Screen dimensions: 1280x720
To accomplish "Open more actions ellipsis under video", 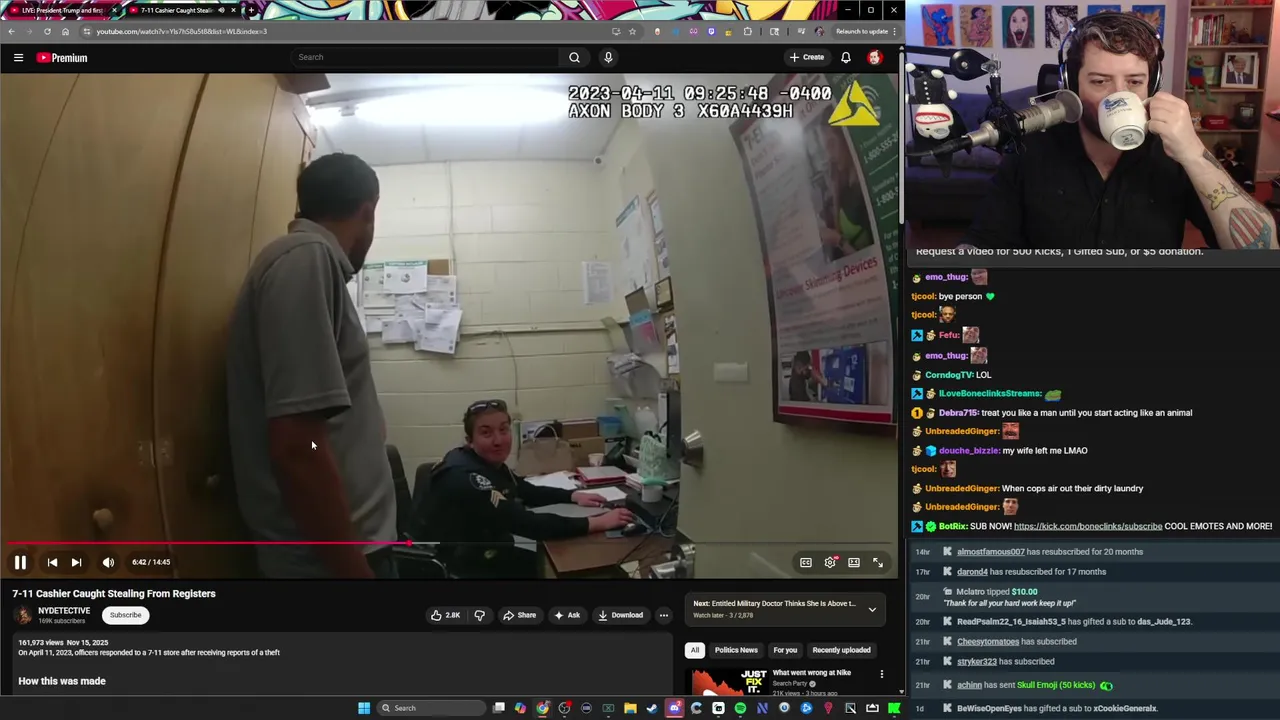I will coord(663,615).
